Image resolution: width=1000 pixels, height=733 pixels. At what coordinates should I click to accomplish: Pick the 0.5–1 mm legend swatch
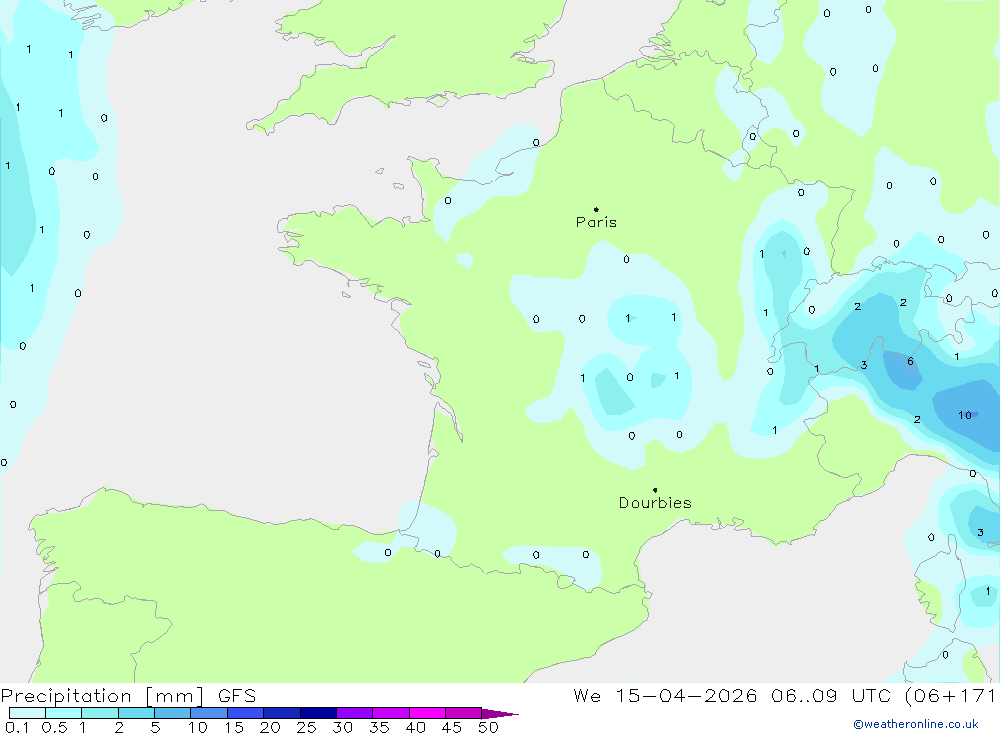[x=64, y=713]
